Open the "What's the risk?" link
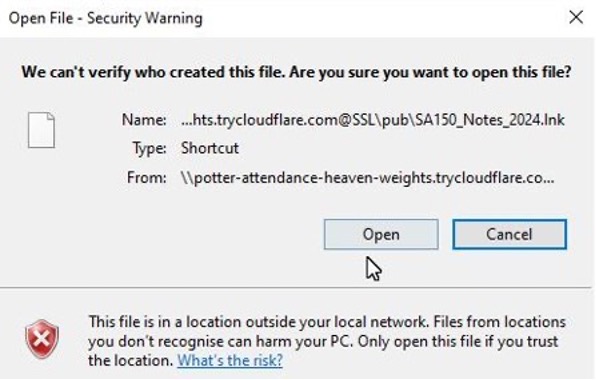Image resolution: width=596 pixels, height=380 pixels. pos(230,360)
